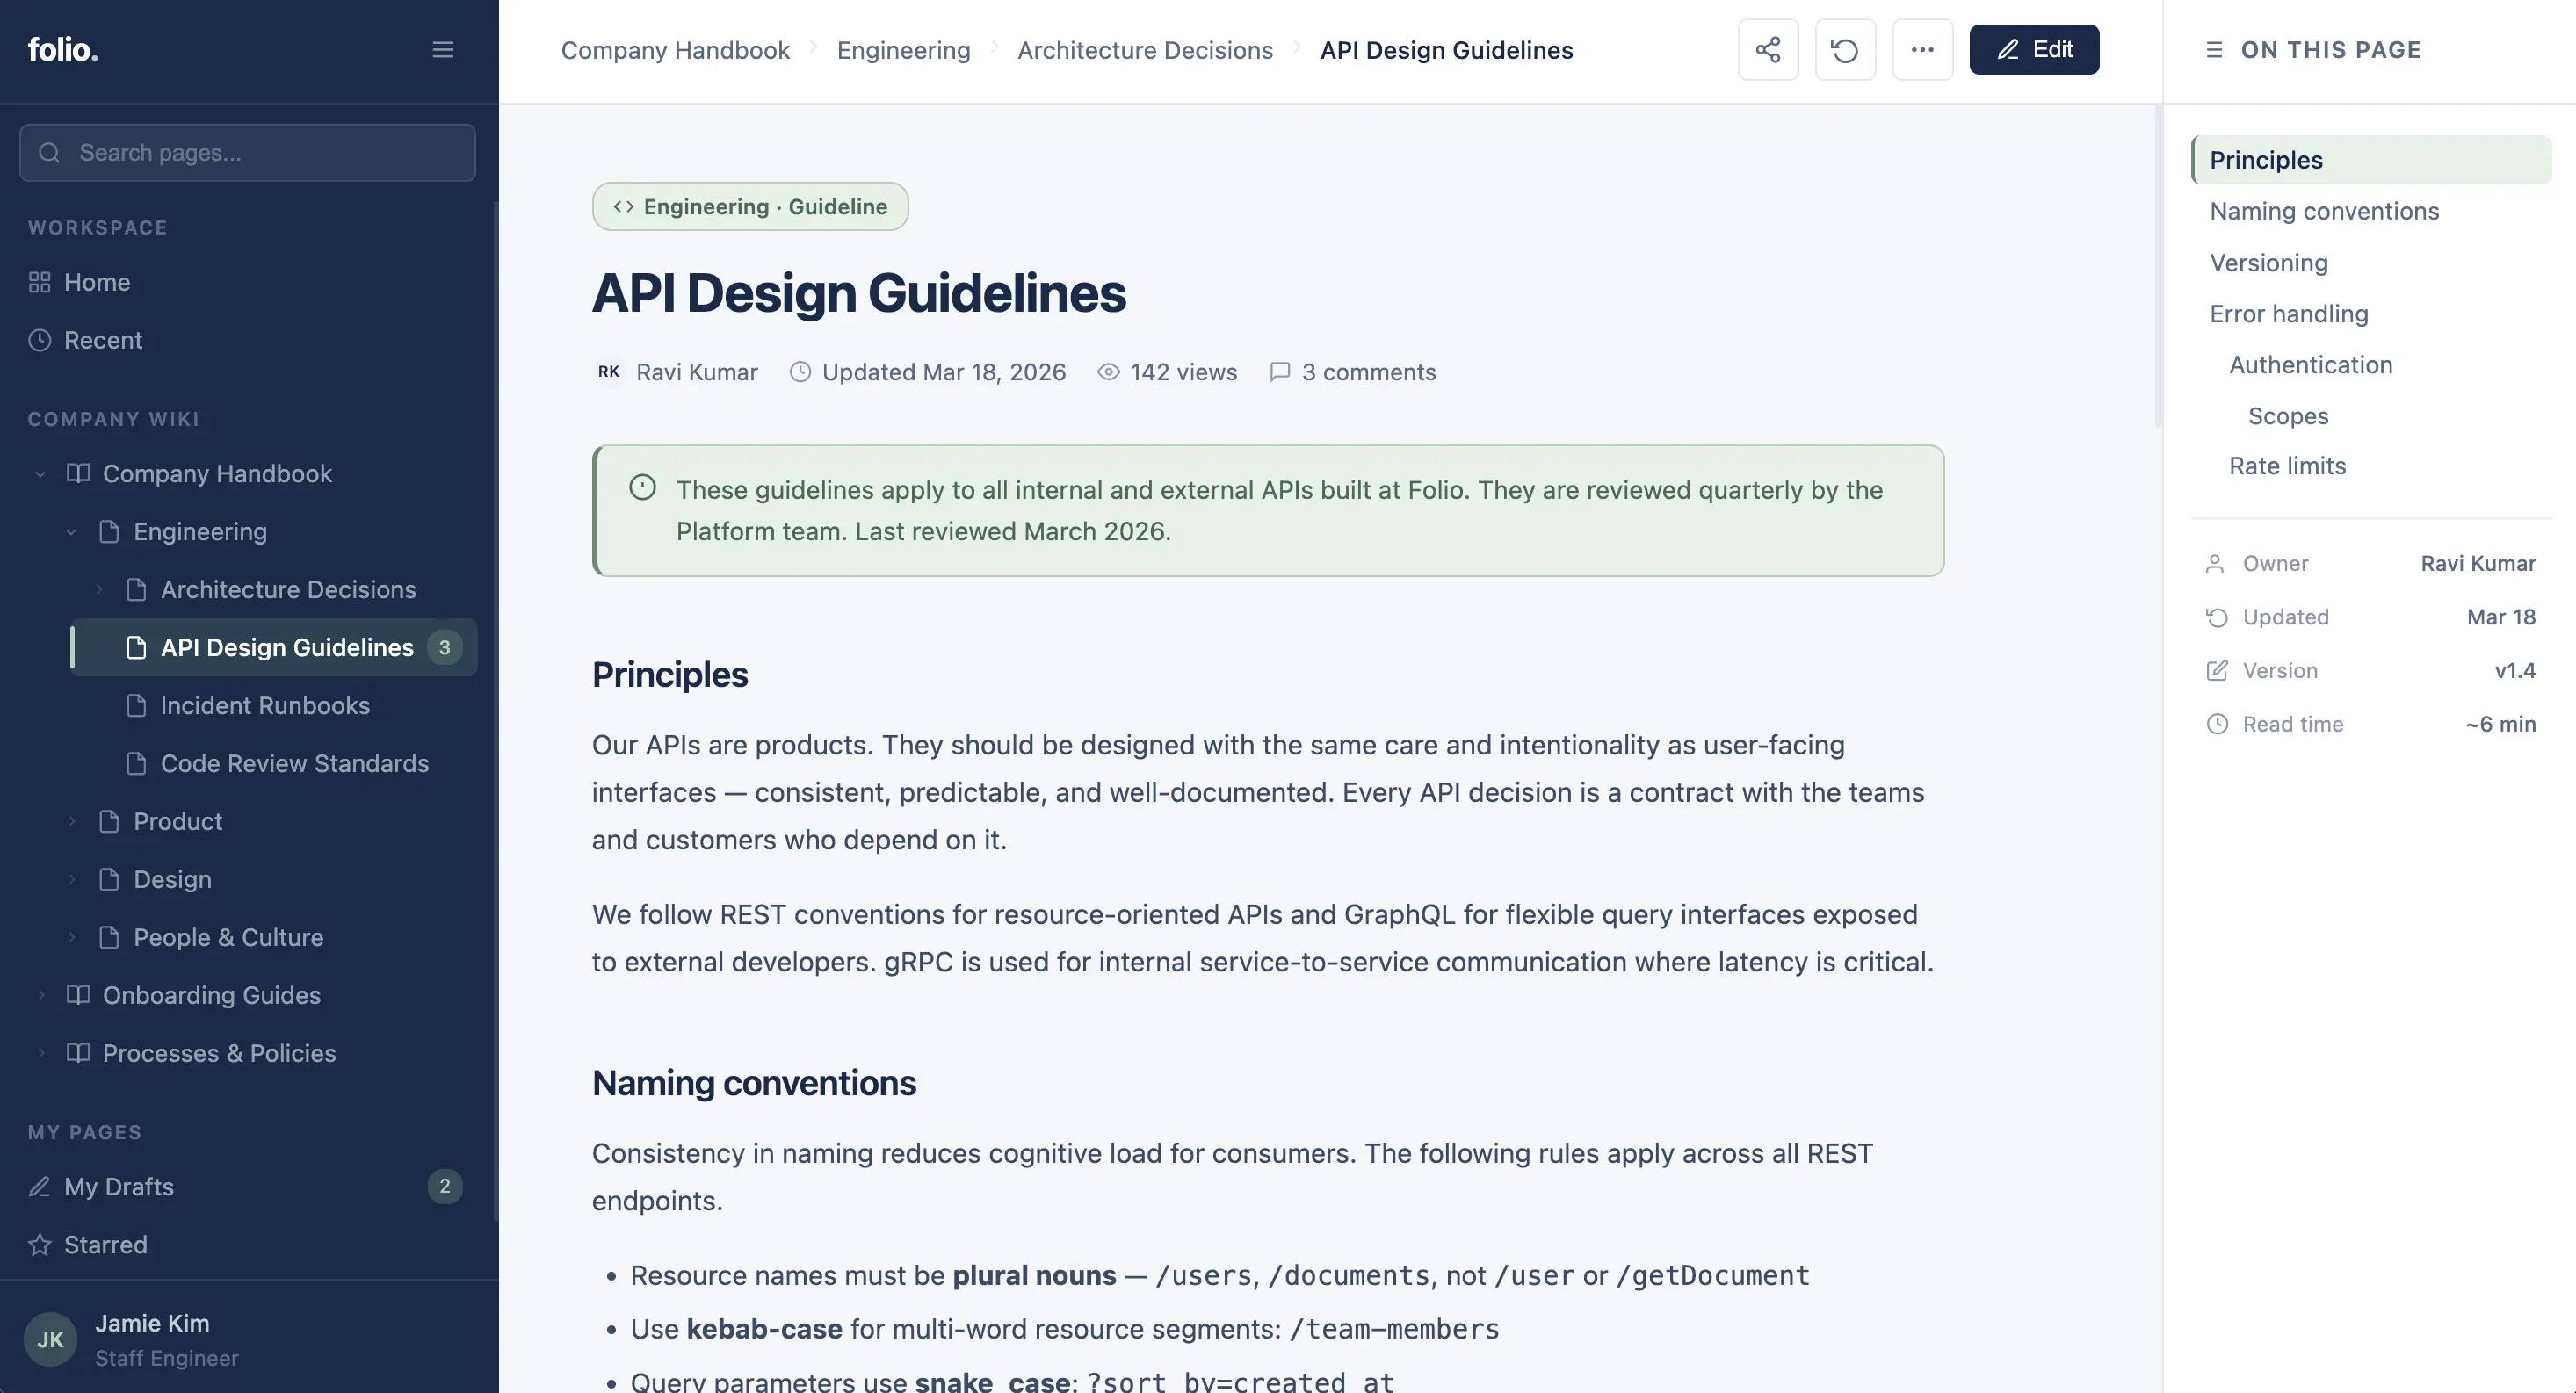This screenshot has height=1393, width=2576.
Task: Jump to Authentication section
Action: click(x=2310, y=365)
